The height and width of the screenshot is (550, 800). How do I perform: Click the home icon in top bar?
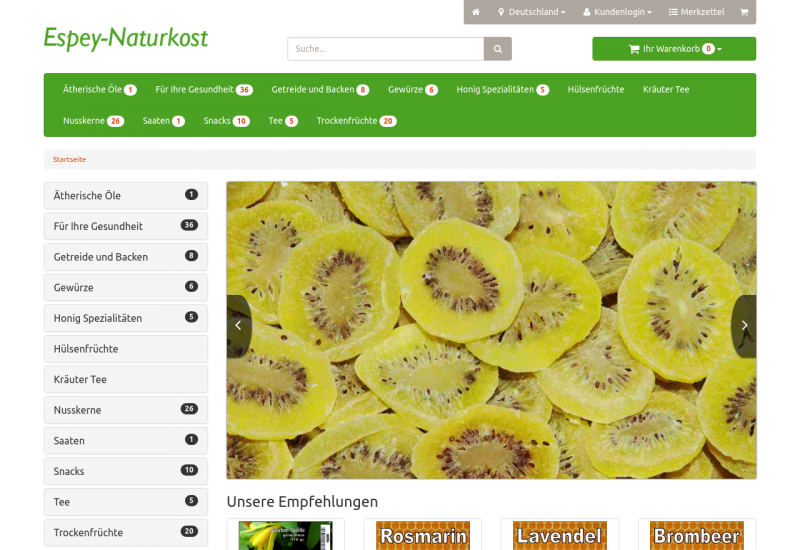(476, 12)
